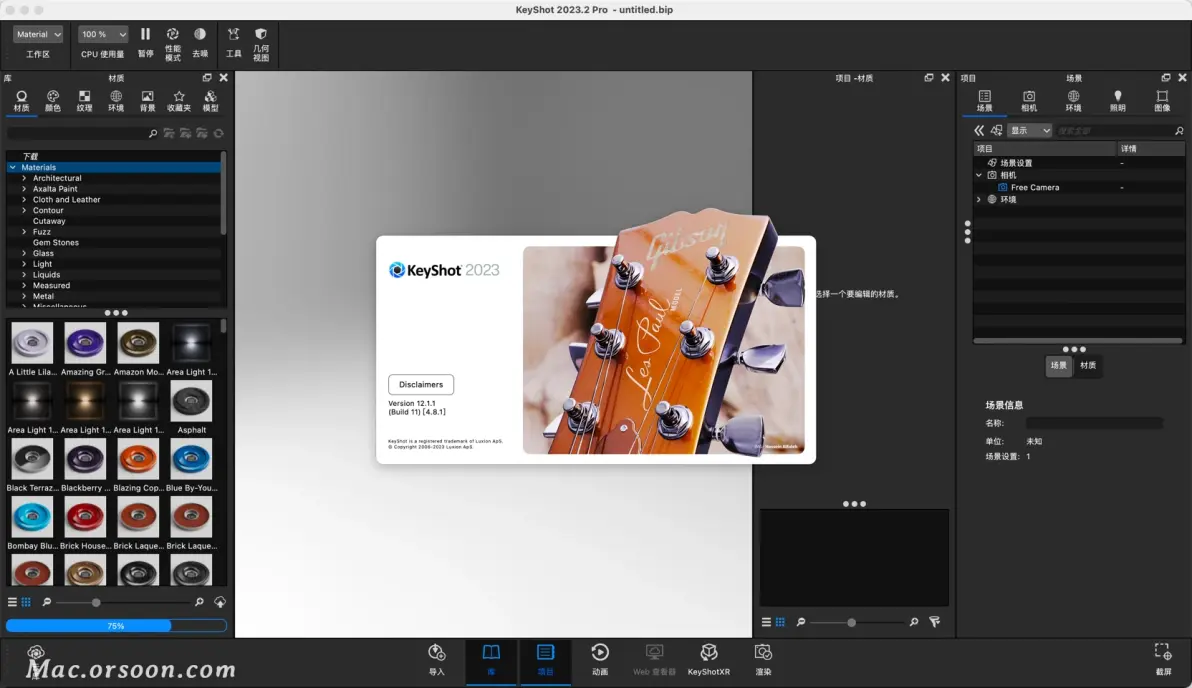This screenshot has height=688, width=1192.
Task: Open the Material workspace dropdown
Action: pyautogui.click(x=38, y=34)
